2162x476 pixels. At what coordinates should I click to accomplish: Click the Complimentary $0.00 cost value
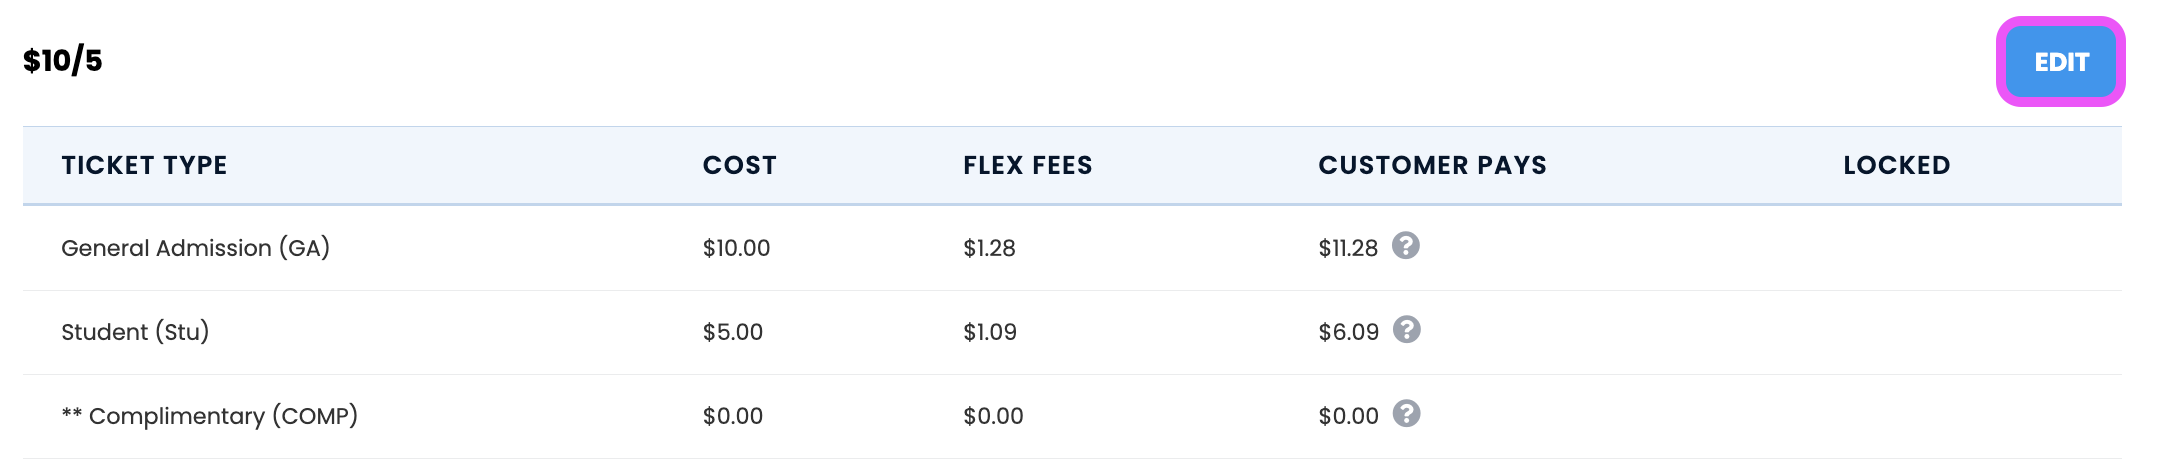[732, 416]
